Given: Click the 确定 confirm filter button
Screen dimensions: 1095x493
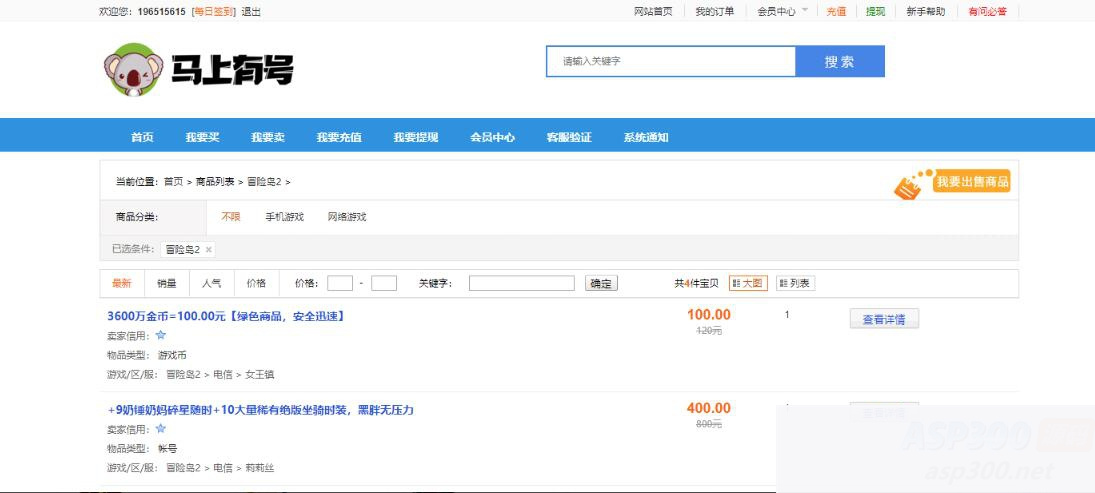Looking at the screenshot, I should (601, 284).
